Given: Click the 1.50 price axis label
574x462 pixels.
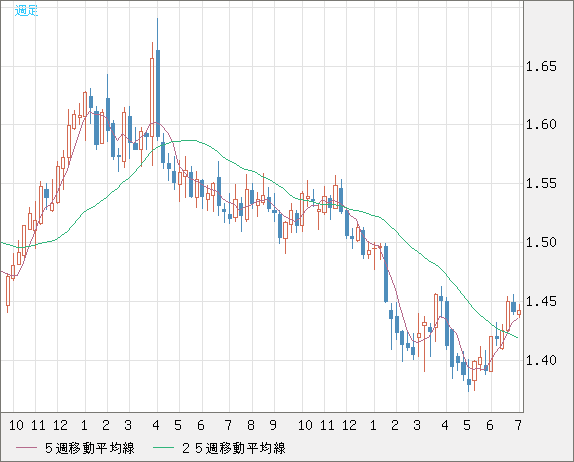Looking at the screenshot, I should click(x=541, y=242).
